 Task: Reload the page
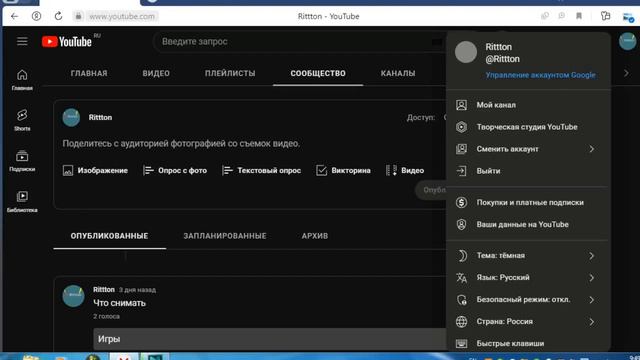pos(58,16)
